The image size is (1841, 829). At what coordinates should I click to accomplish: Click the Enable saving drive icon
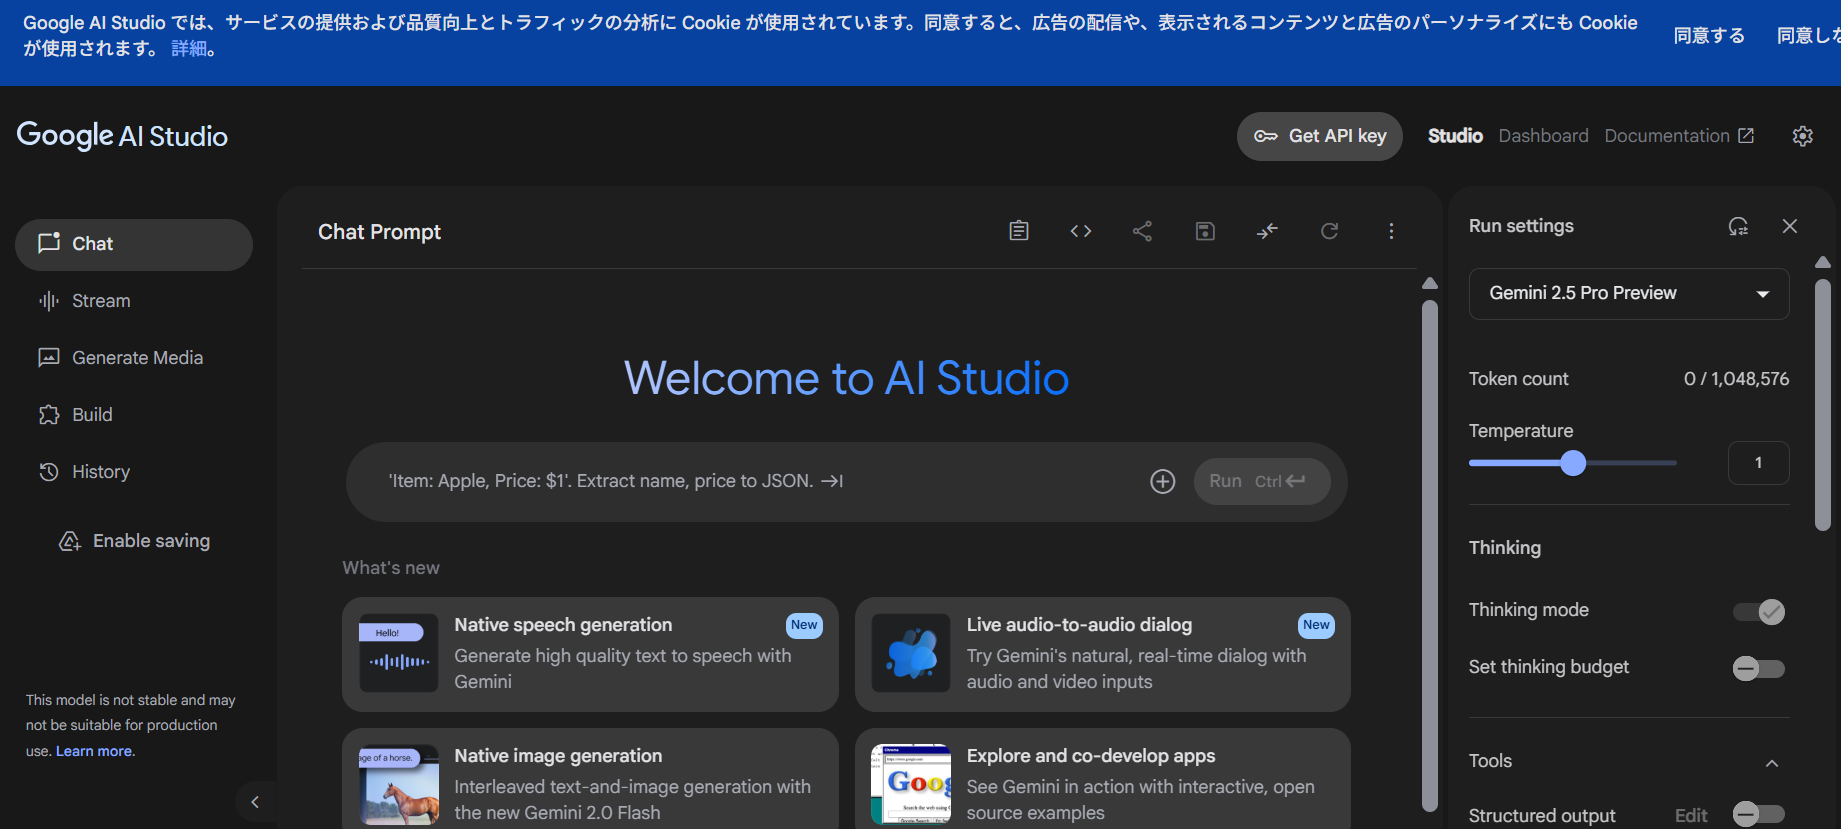point(70,541)
